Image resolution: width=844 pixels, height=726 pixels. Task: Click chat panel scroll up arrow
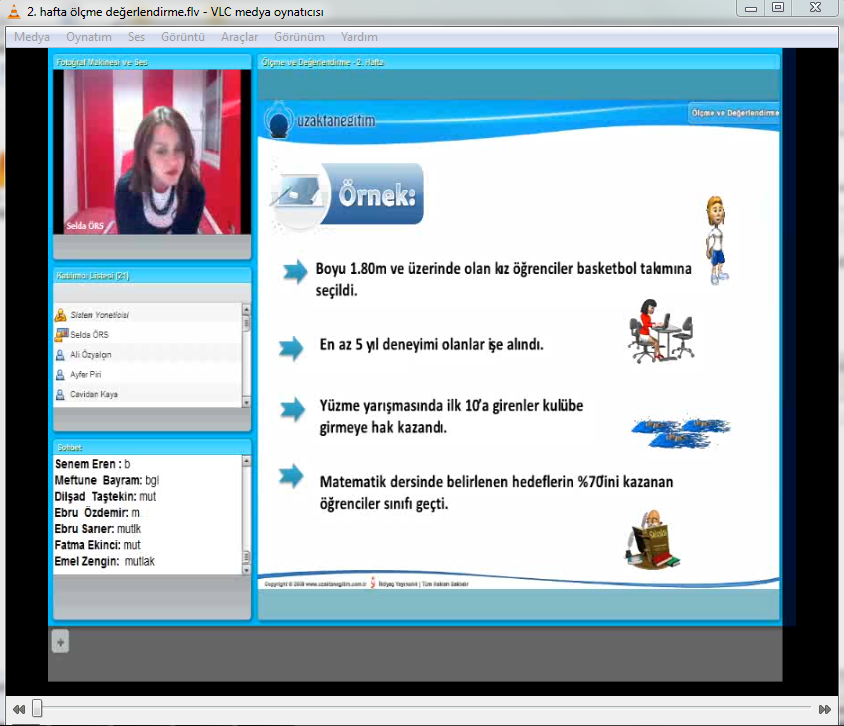click(x=247, y=461)
